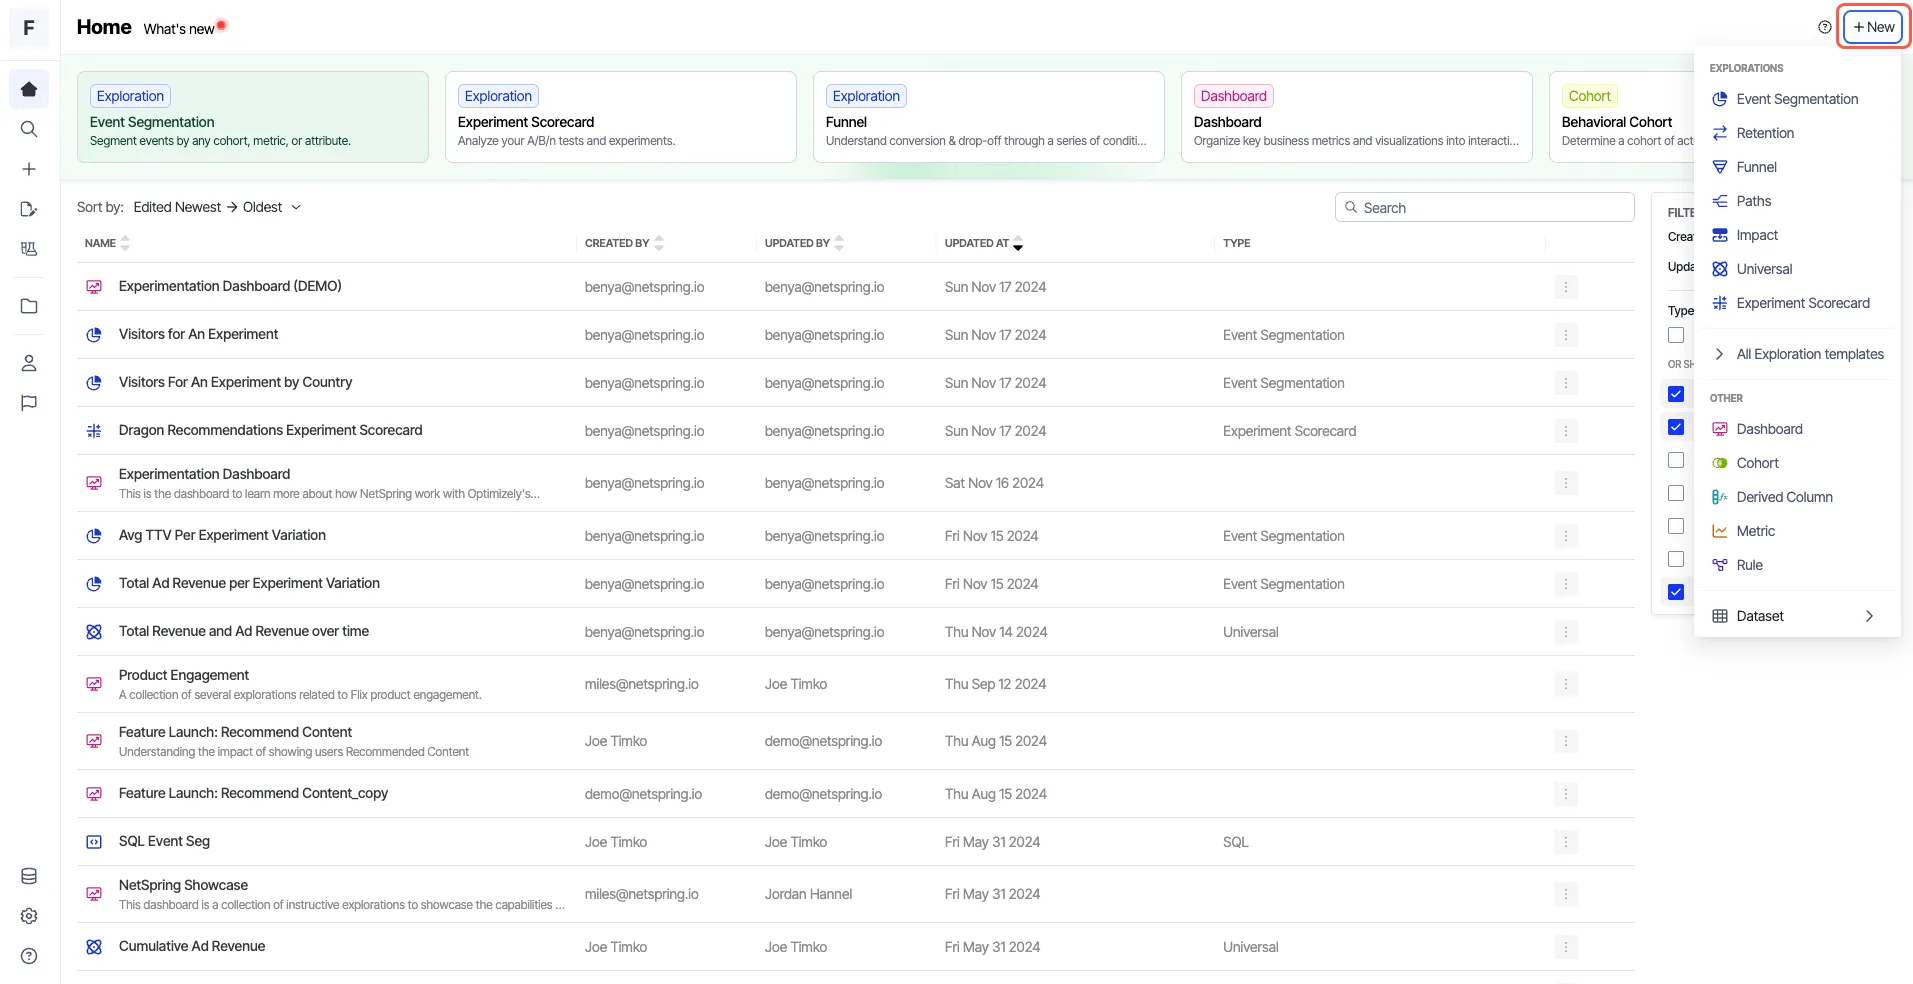Click the Search input field
The width and height of the screenshot is (1913, 984).
pos(1485,207)
